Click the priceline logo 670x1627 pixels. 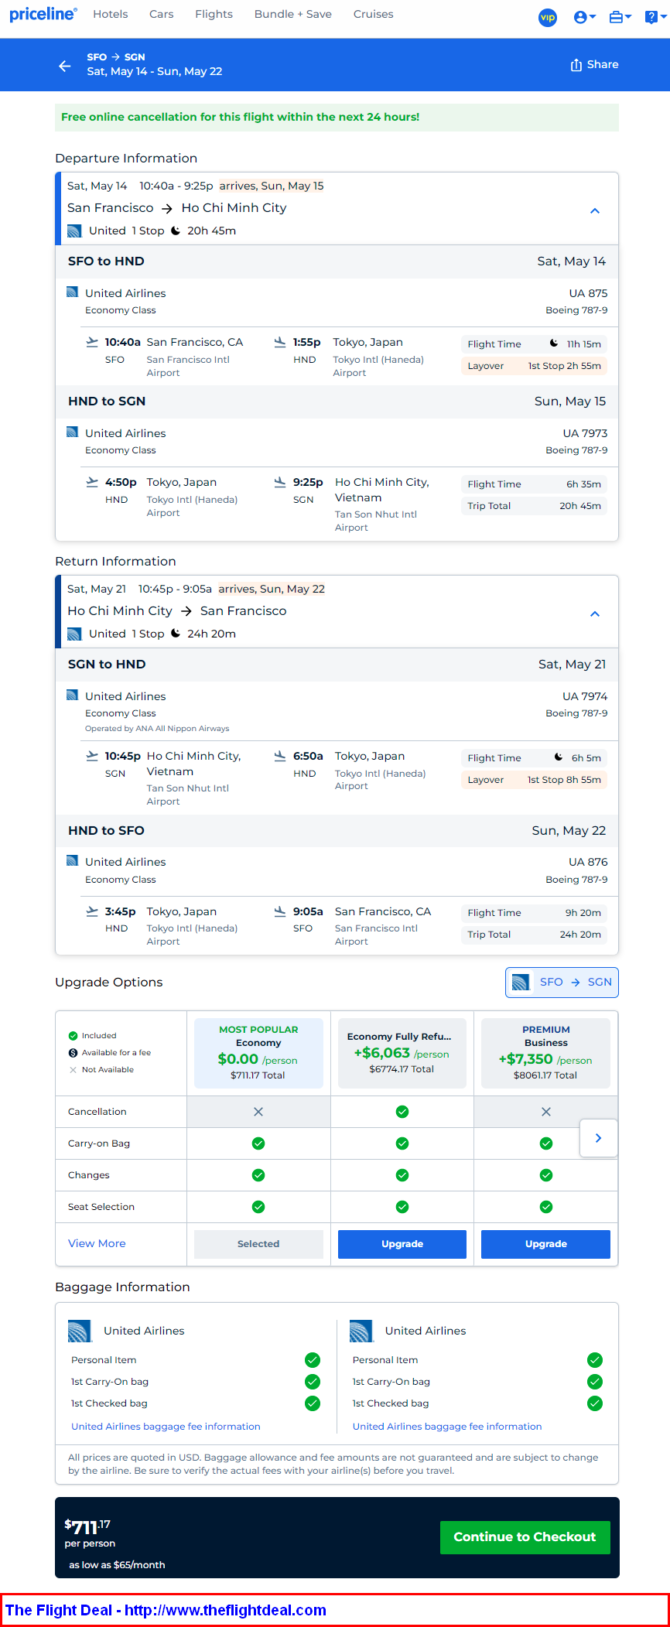(x=42, y=14)
